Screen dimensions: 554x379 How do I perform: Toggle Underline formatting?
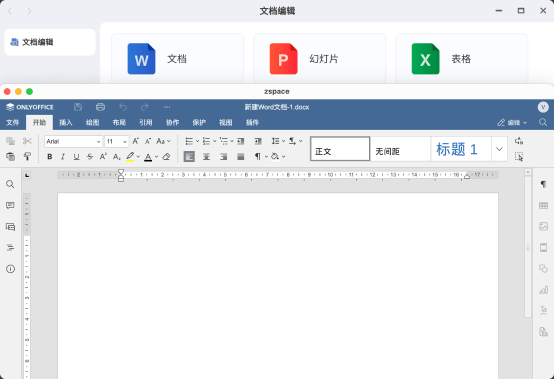click(x=76, y=156)
